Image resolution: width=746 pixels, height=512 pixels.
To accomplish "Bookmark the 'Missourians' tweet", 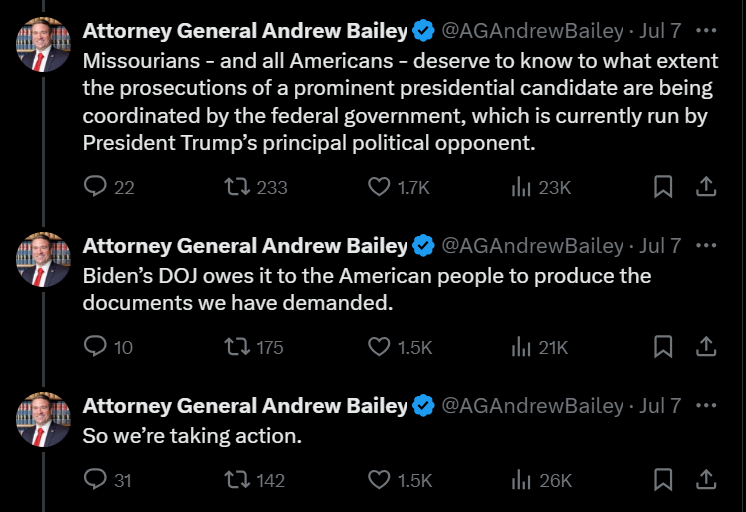I will 662,187.
